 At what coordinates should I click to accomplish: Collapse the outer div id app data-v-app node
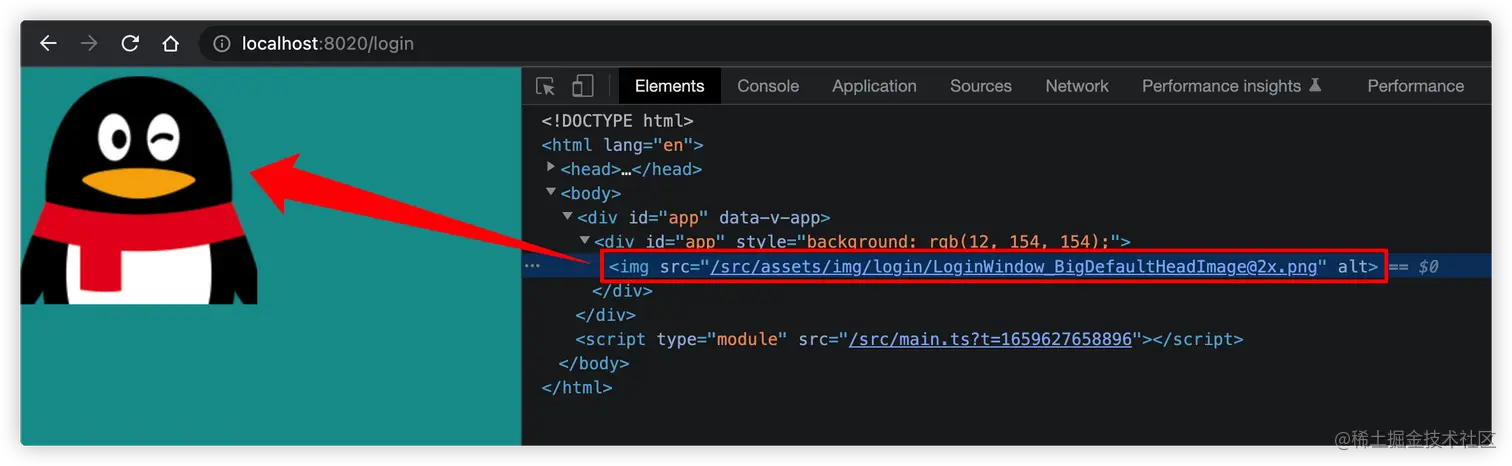pyautogui.click(x=567, y=216)
